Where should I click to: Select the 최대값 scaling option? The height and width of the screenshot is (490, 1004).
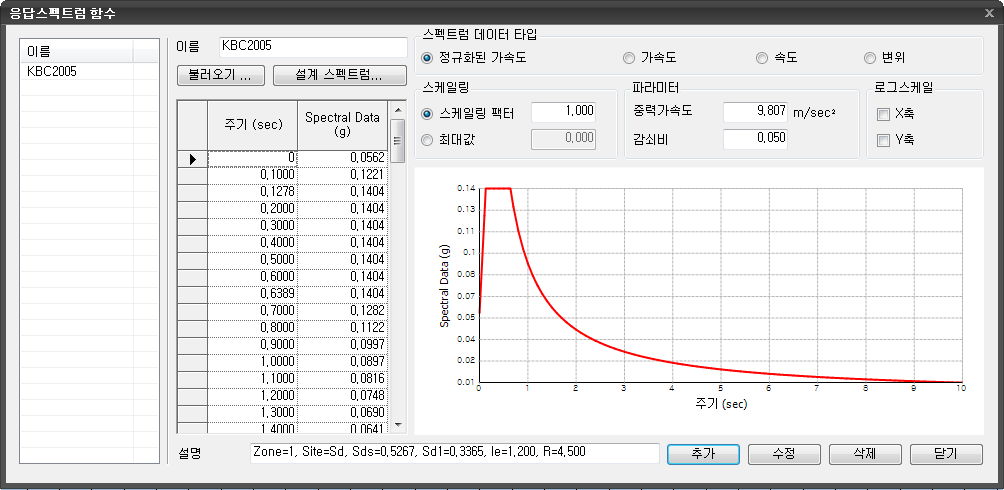430,139
